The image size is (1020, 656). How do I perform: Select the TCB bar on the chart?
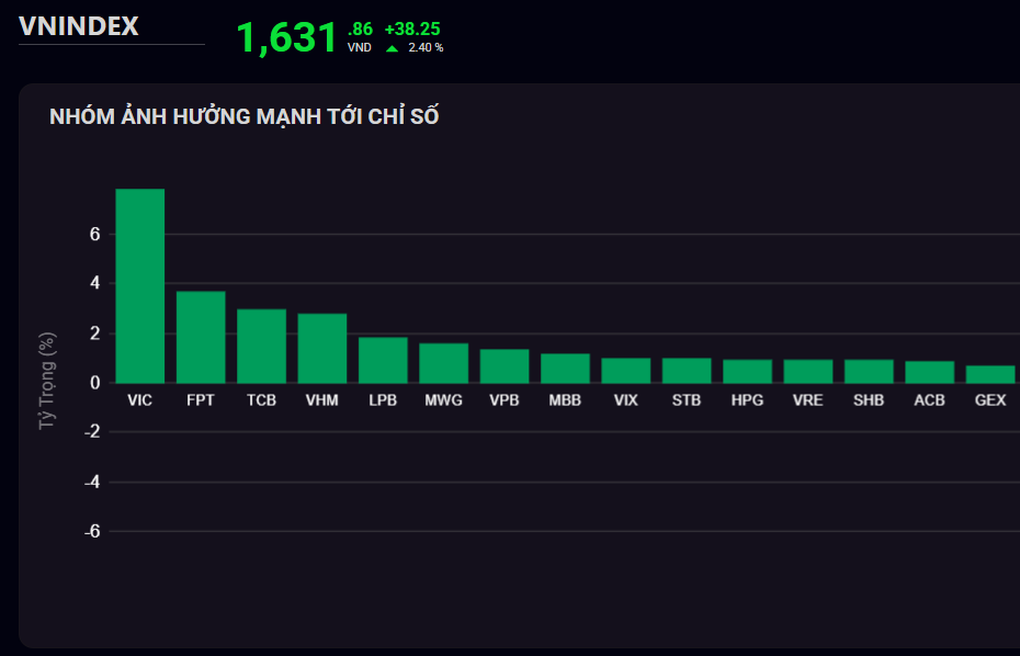pos(261,345)
